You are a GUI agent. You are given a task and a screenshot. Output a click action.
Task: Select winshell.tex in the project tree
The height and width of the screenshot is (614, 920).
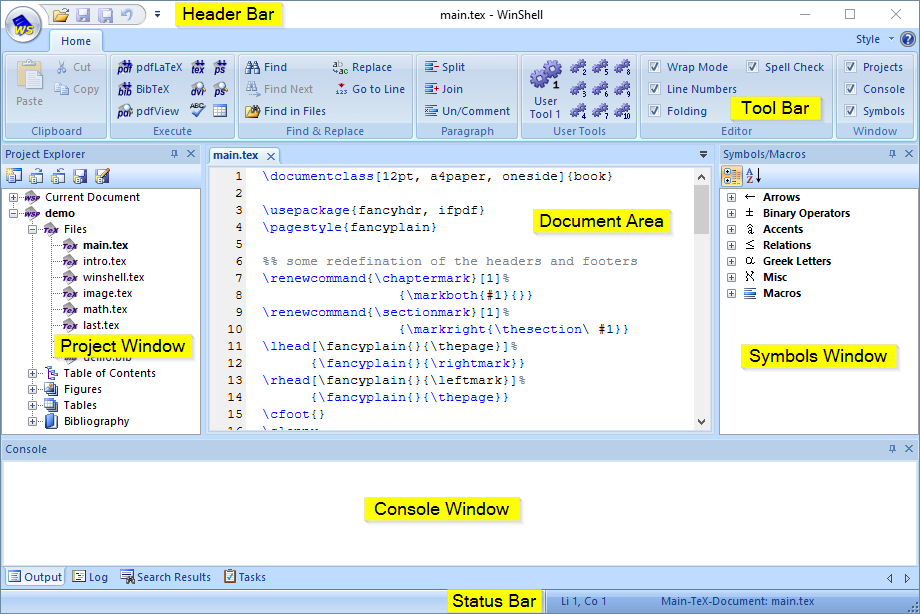[113, 277]
